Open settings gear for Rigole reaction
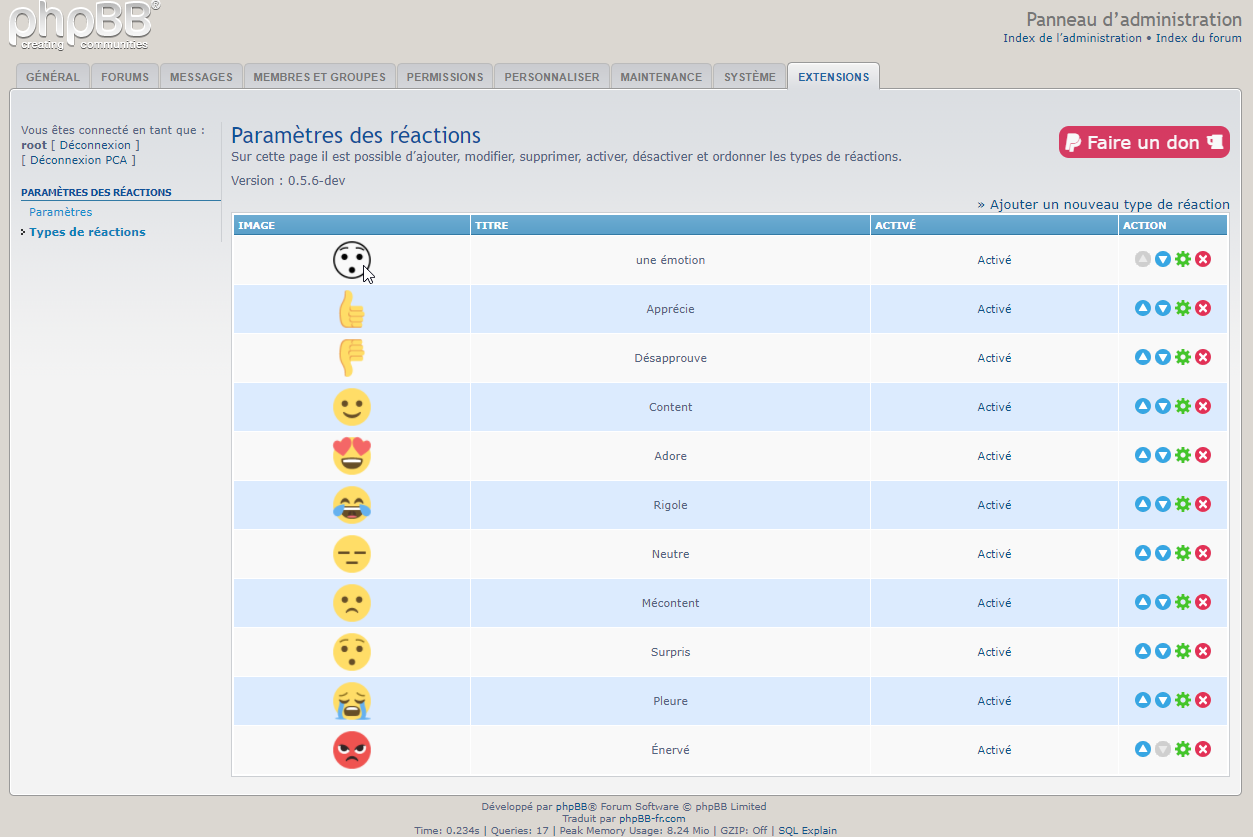1253x837 pixels. 1183,504
